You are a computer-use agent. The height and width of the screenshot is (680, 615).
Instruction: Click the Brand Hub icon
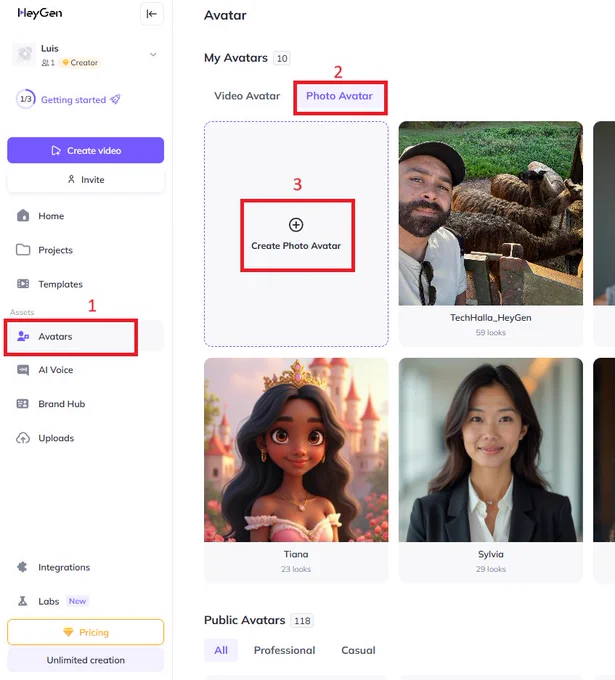(23, 404)
